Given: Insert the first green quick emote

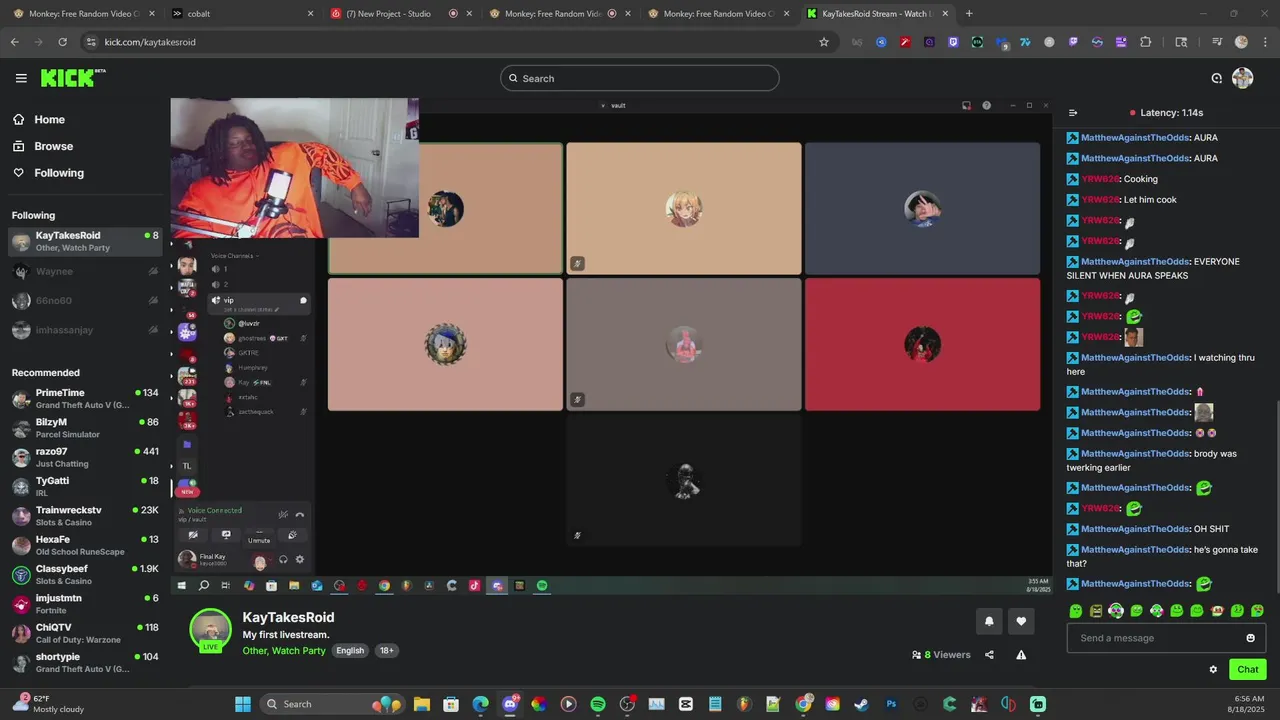Looking at the screenshot, I should click(1076, 611).
